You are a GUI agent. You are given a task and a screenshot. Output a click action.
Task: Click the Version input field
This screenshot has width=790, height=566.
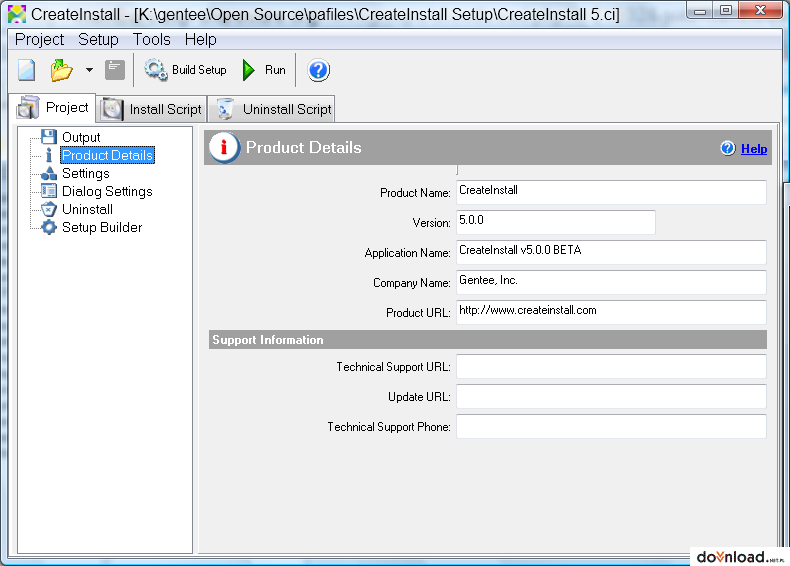click(556, 222)
